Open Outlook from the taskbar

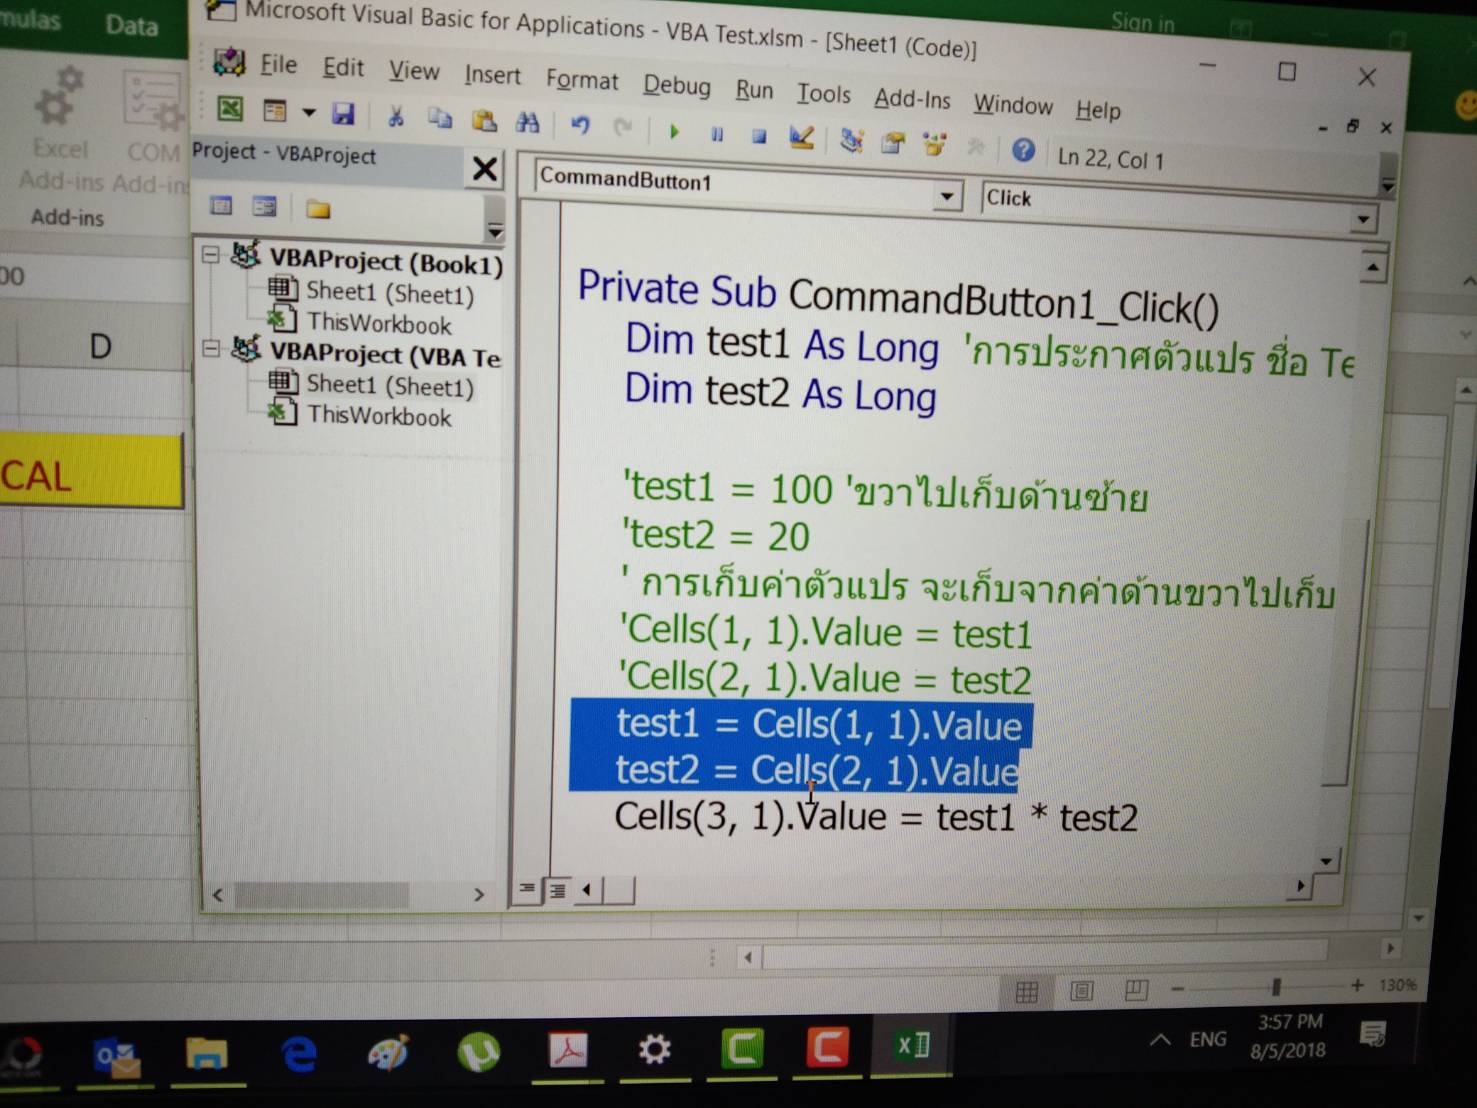click(x=116, y=1057)
